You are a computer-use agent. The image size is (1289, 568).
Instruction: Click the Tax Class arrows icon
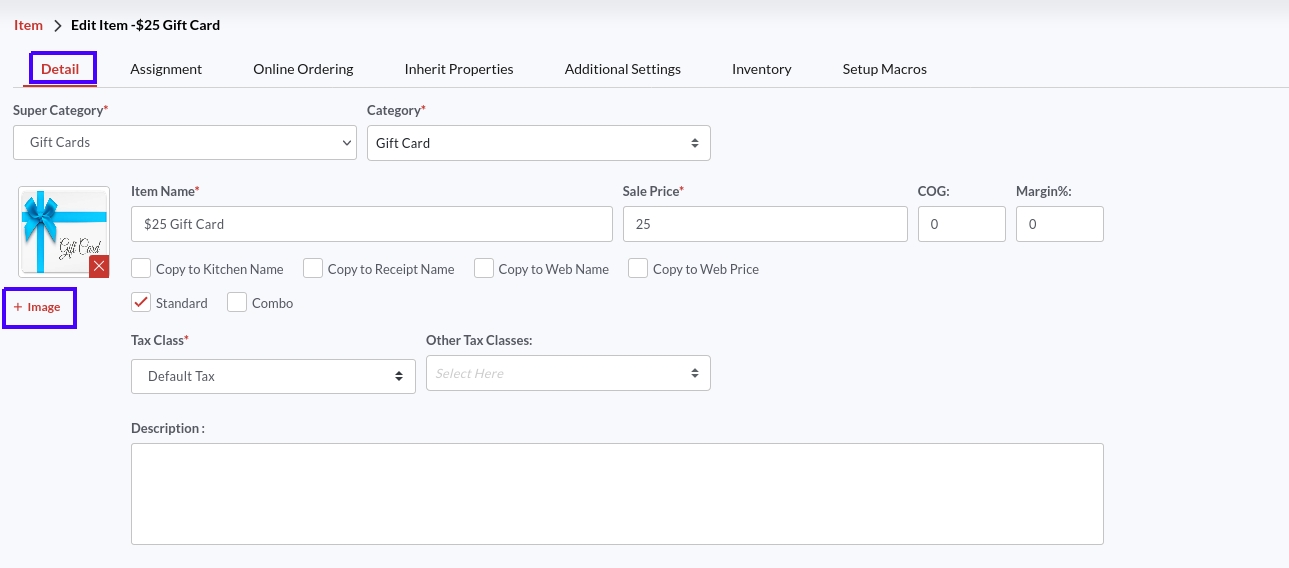point(399,377)
